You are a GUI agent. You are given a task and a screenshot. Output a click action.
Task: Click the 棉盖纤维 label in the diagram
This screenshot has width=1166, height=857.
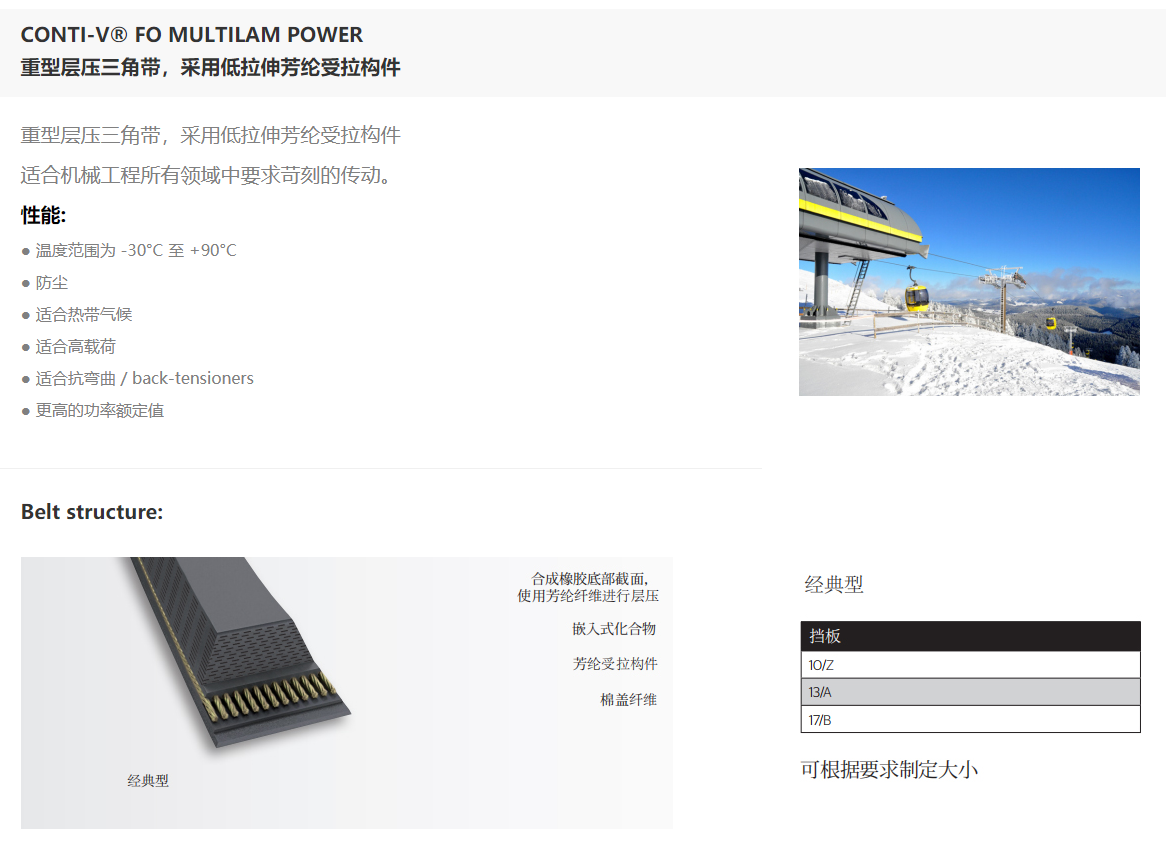pos(629,699)
